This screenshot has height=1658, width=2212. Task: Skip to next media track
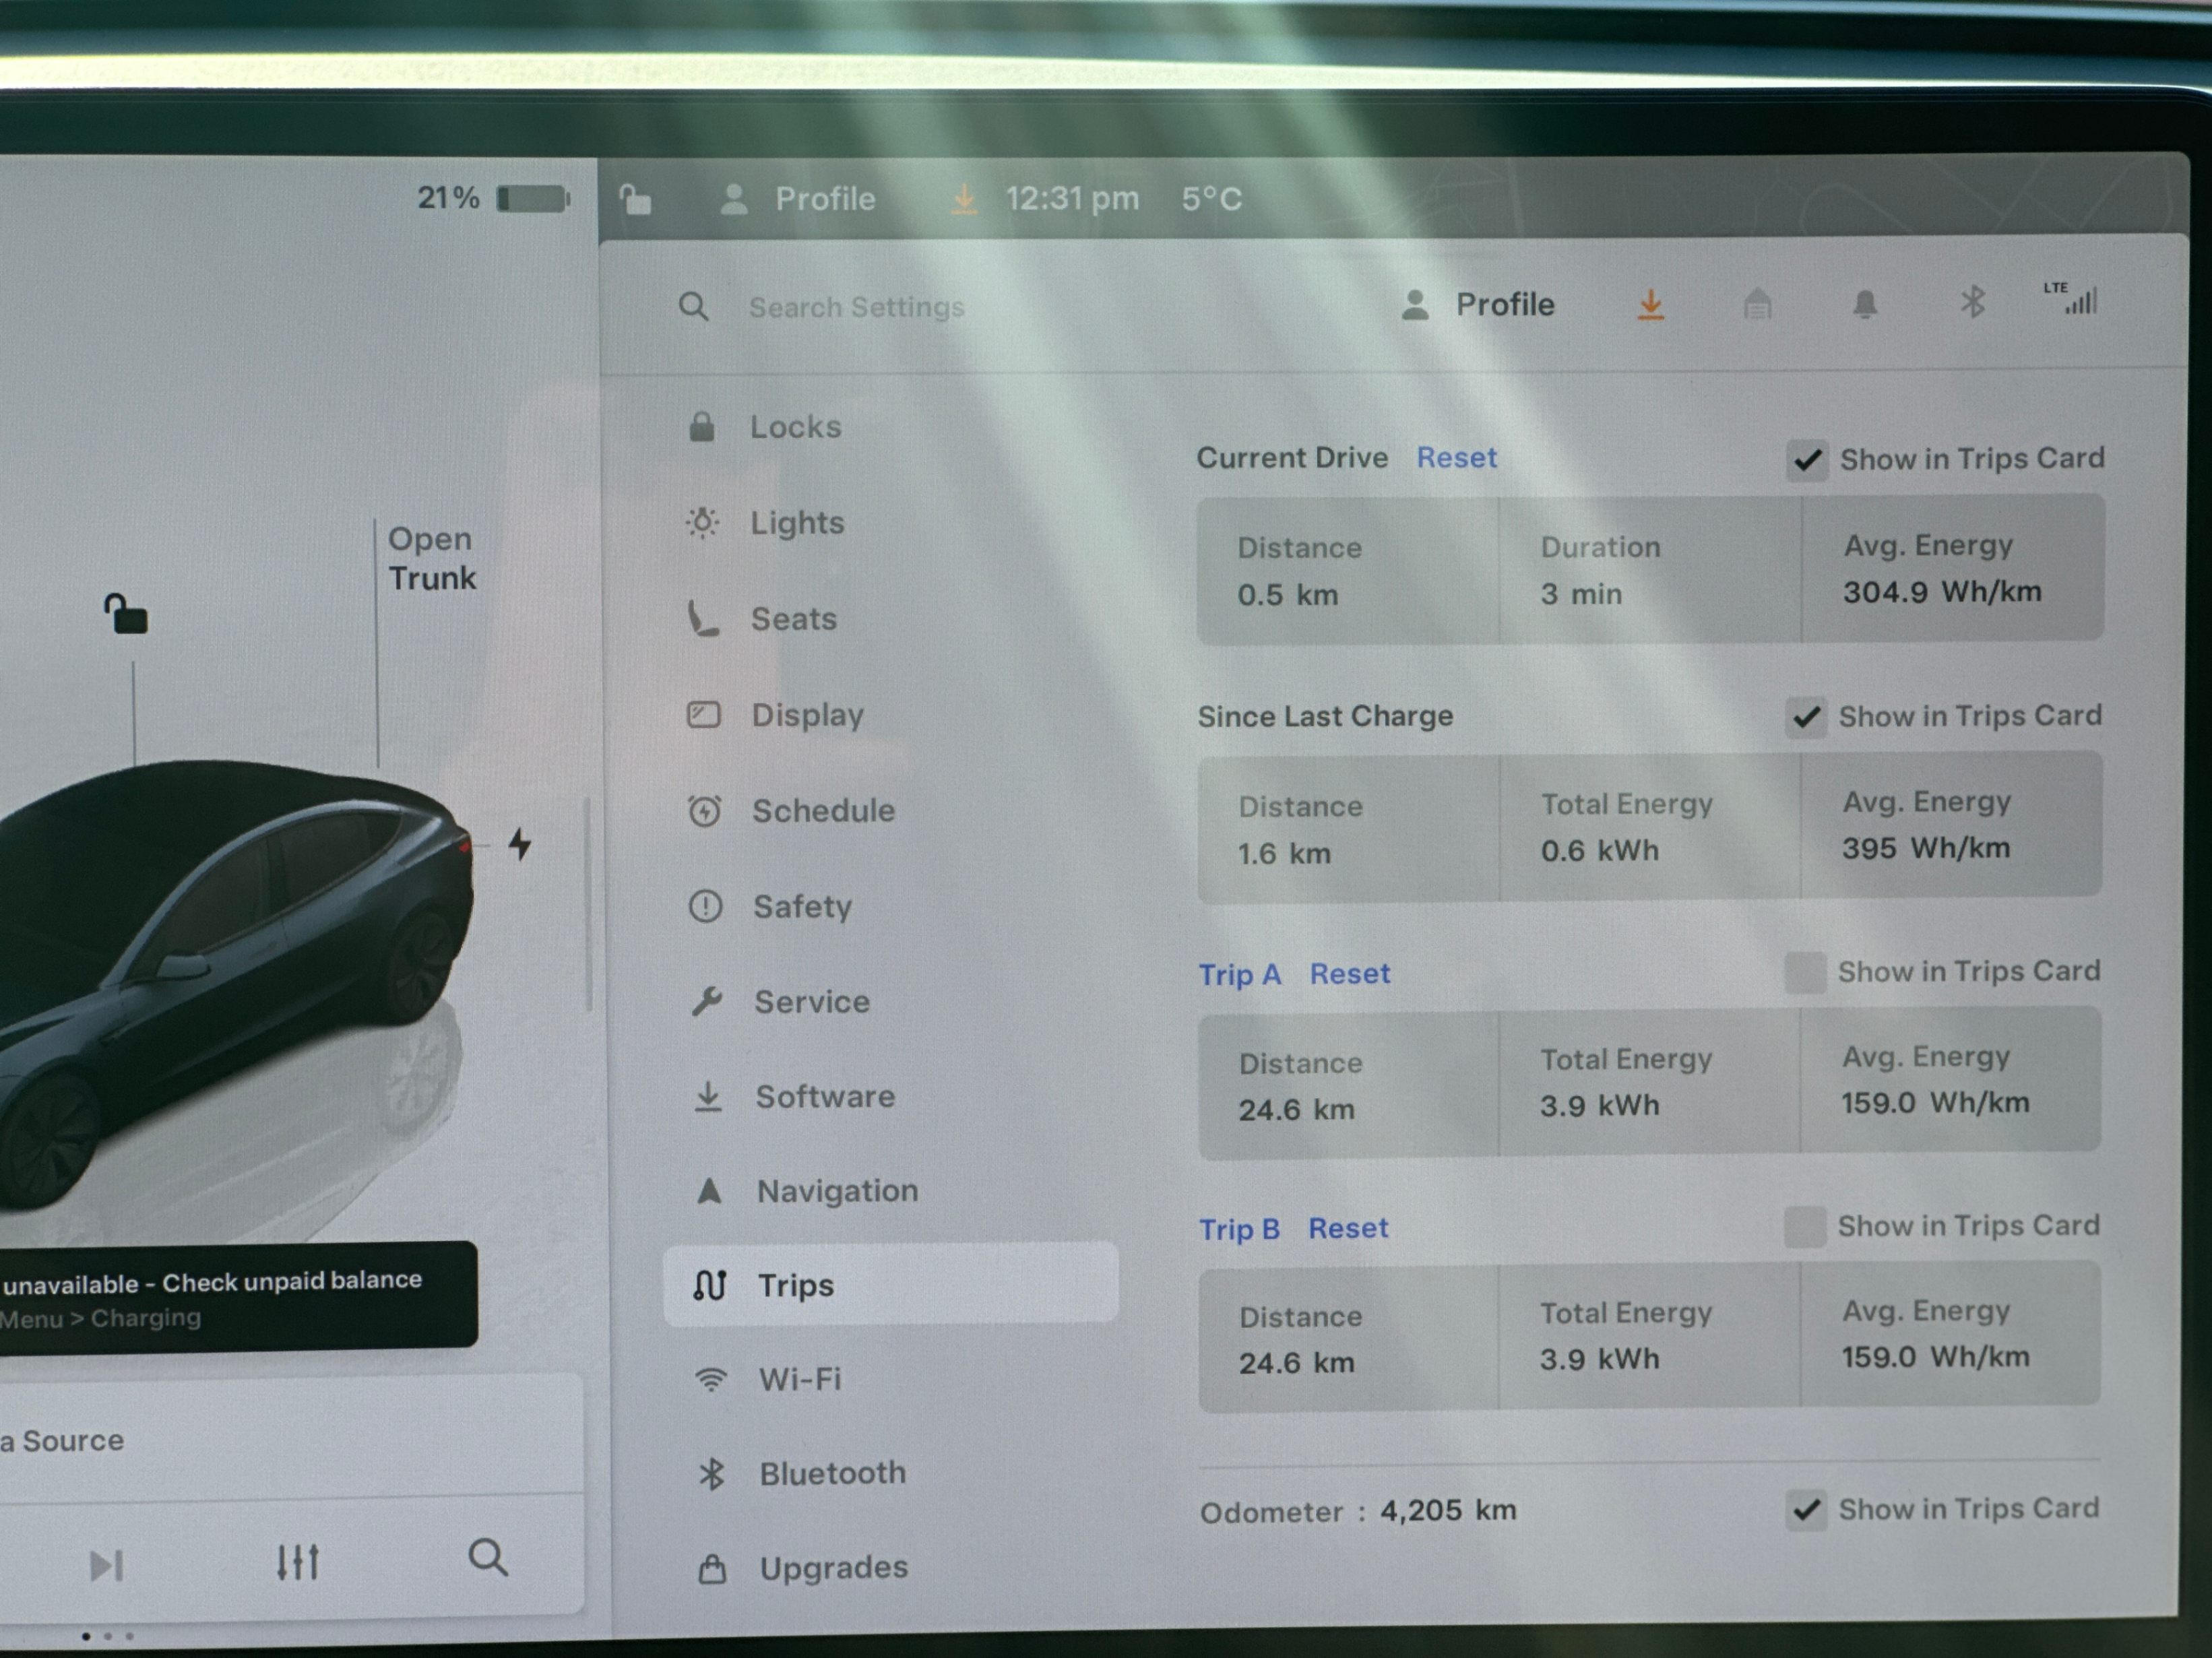tap(107, 1565)
